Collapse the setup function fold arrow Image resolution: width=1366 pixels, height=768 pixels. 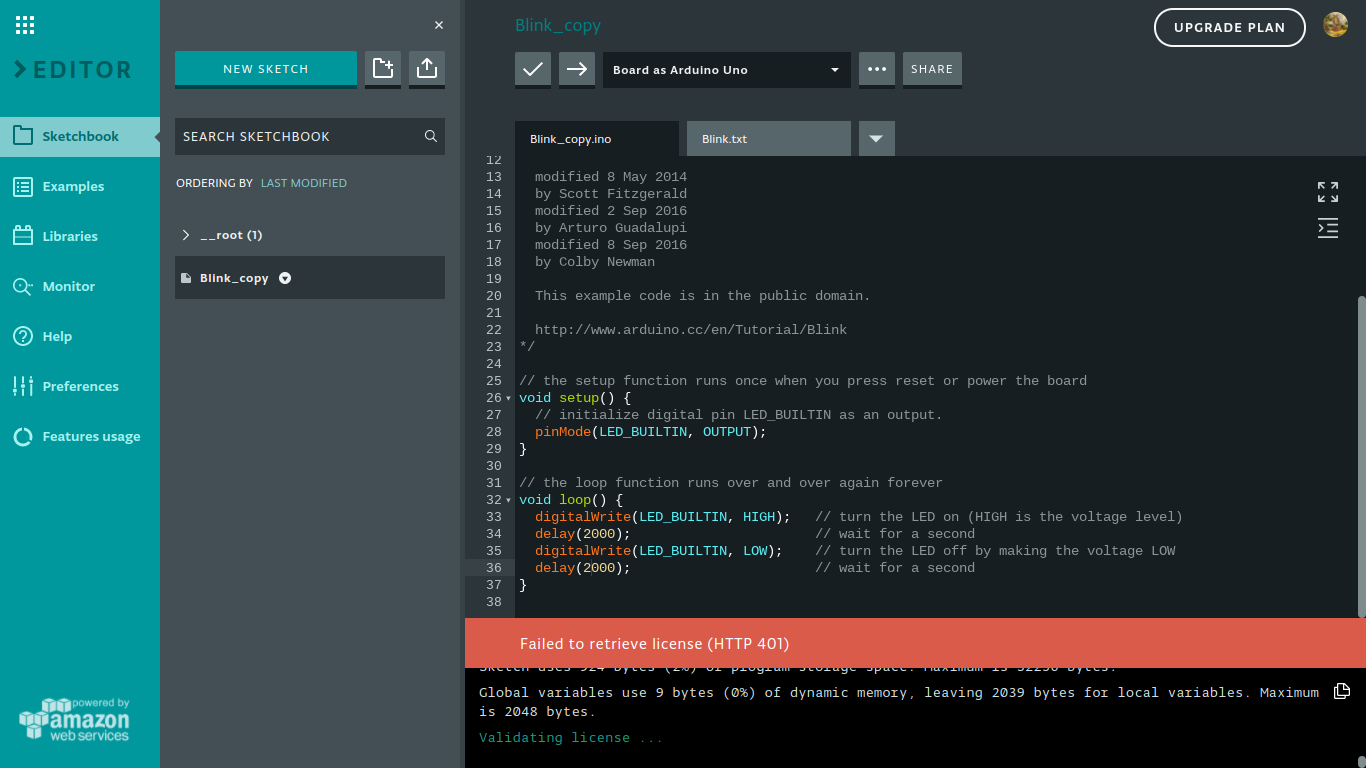coord(509,398)
